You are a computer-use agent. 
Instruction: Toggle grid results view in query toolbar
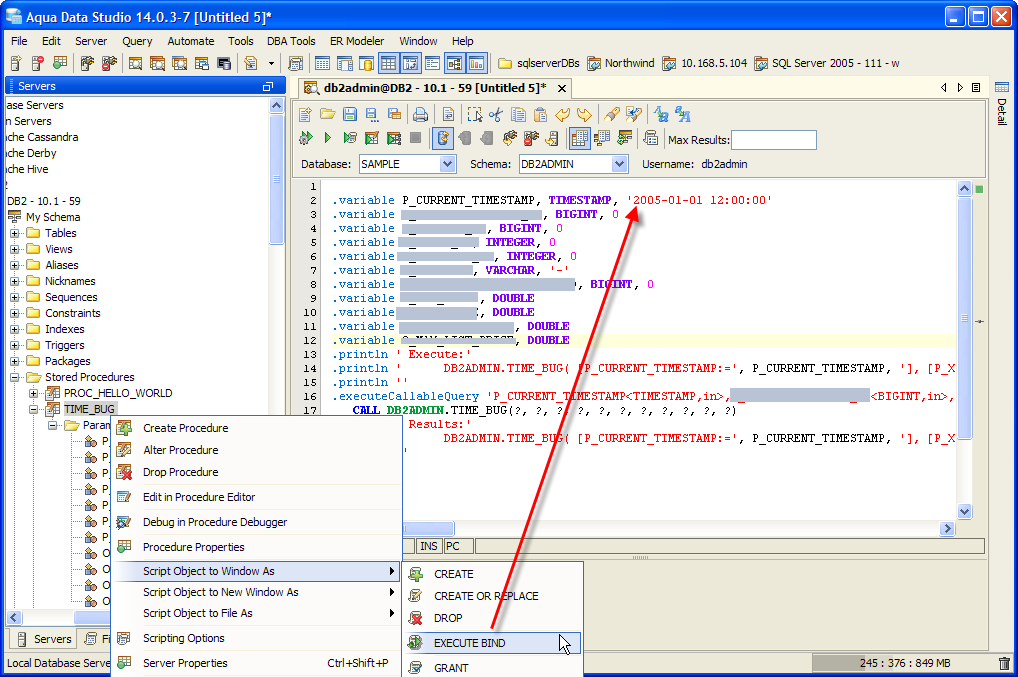[x=579, y=138]
